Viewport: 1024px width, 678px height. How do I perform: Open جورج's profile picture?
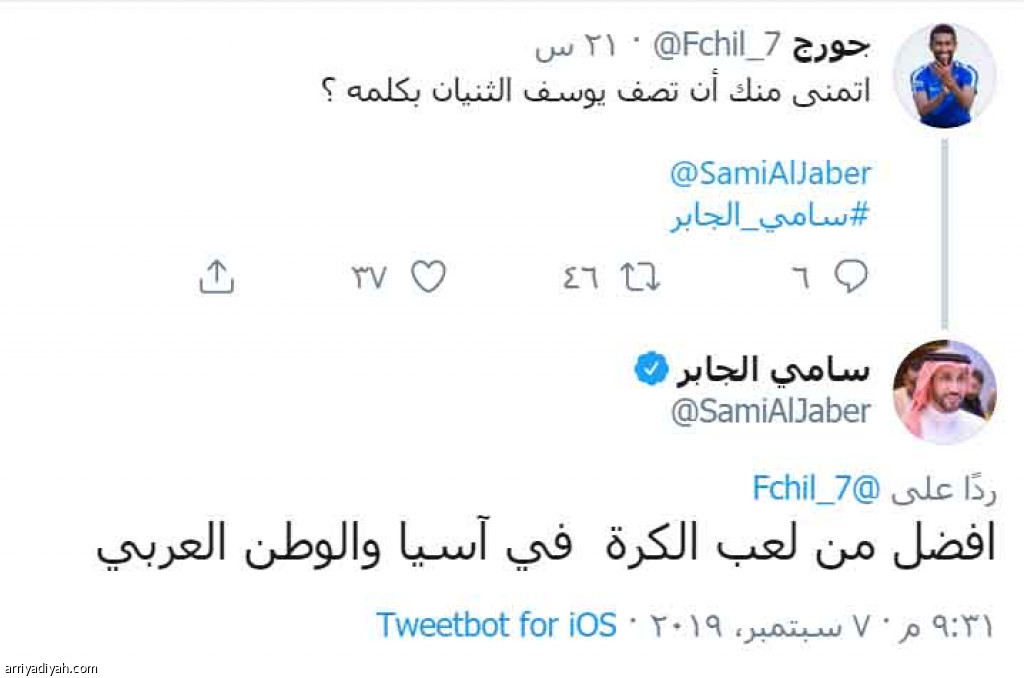click(944, 74)
